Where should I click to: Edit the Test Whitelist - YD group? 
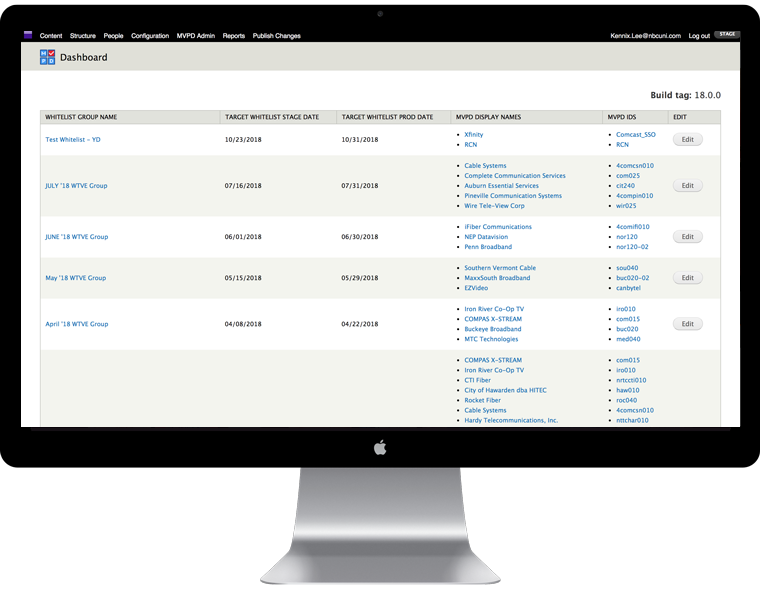pyautogui.click(x=687, y=140)
